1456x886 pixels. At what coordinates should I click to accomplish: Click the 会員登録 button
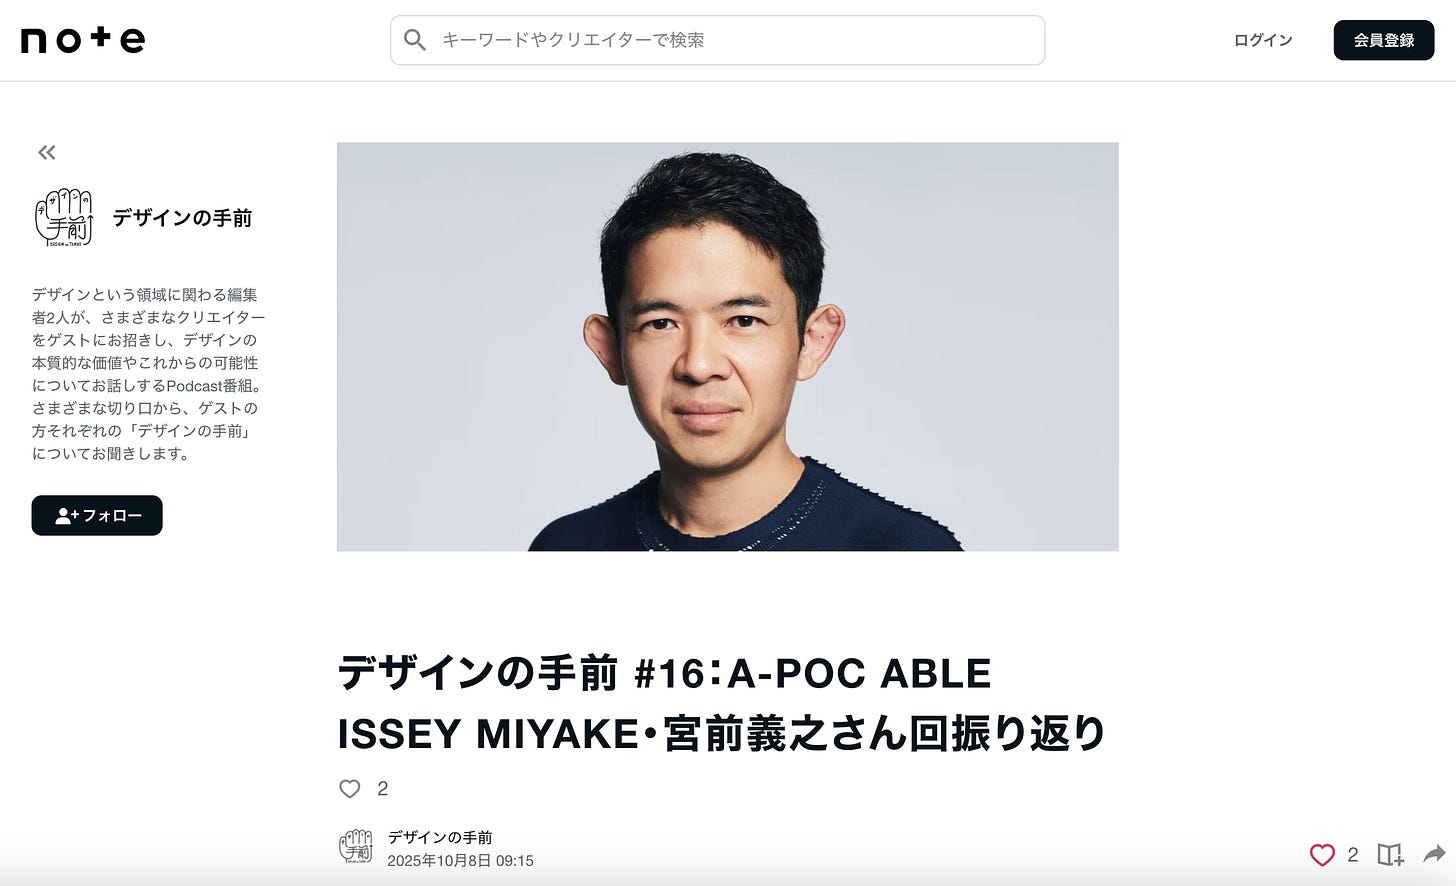coord(1384,40)
